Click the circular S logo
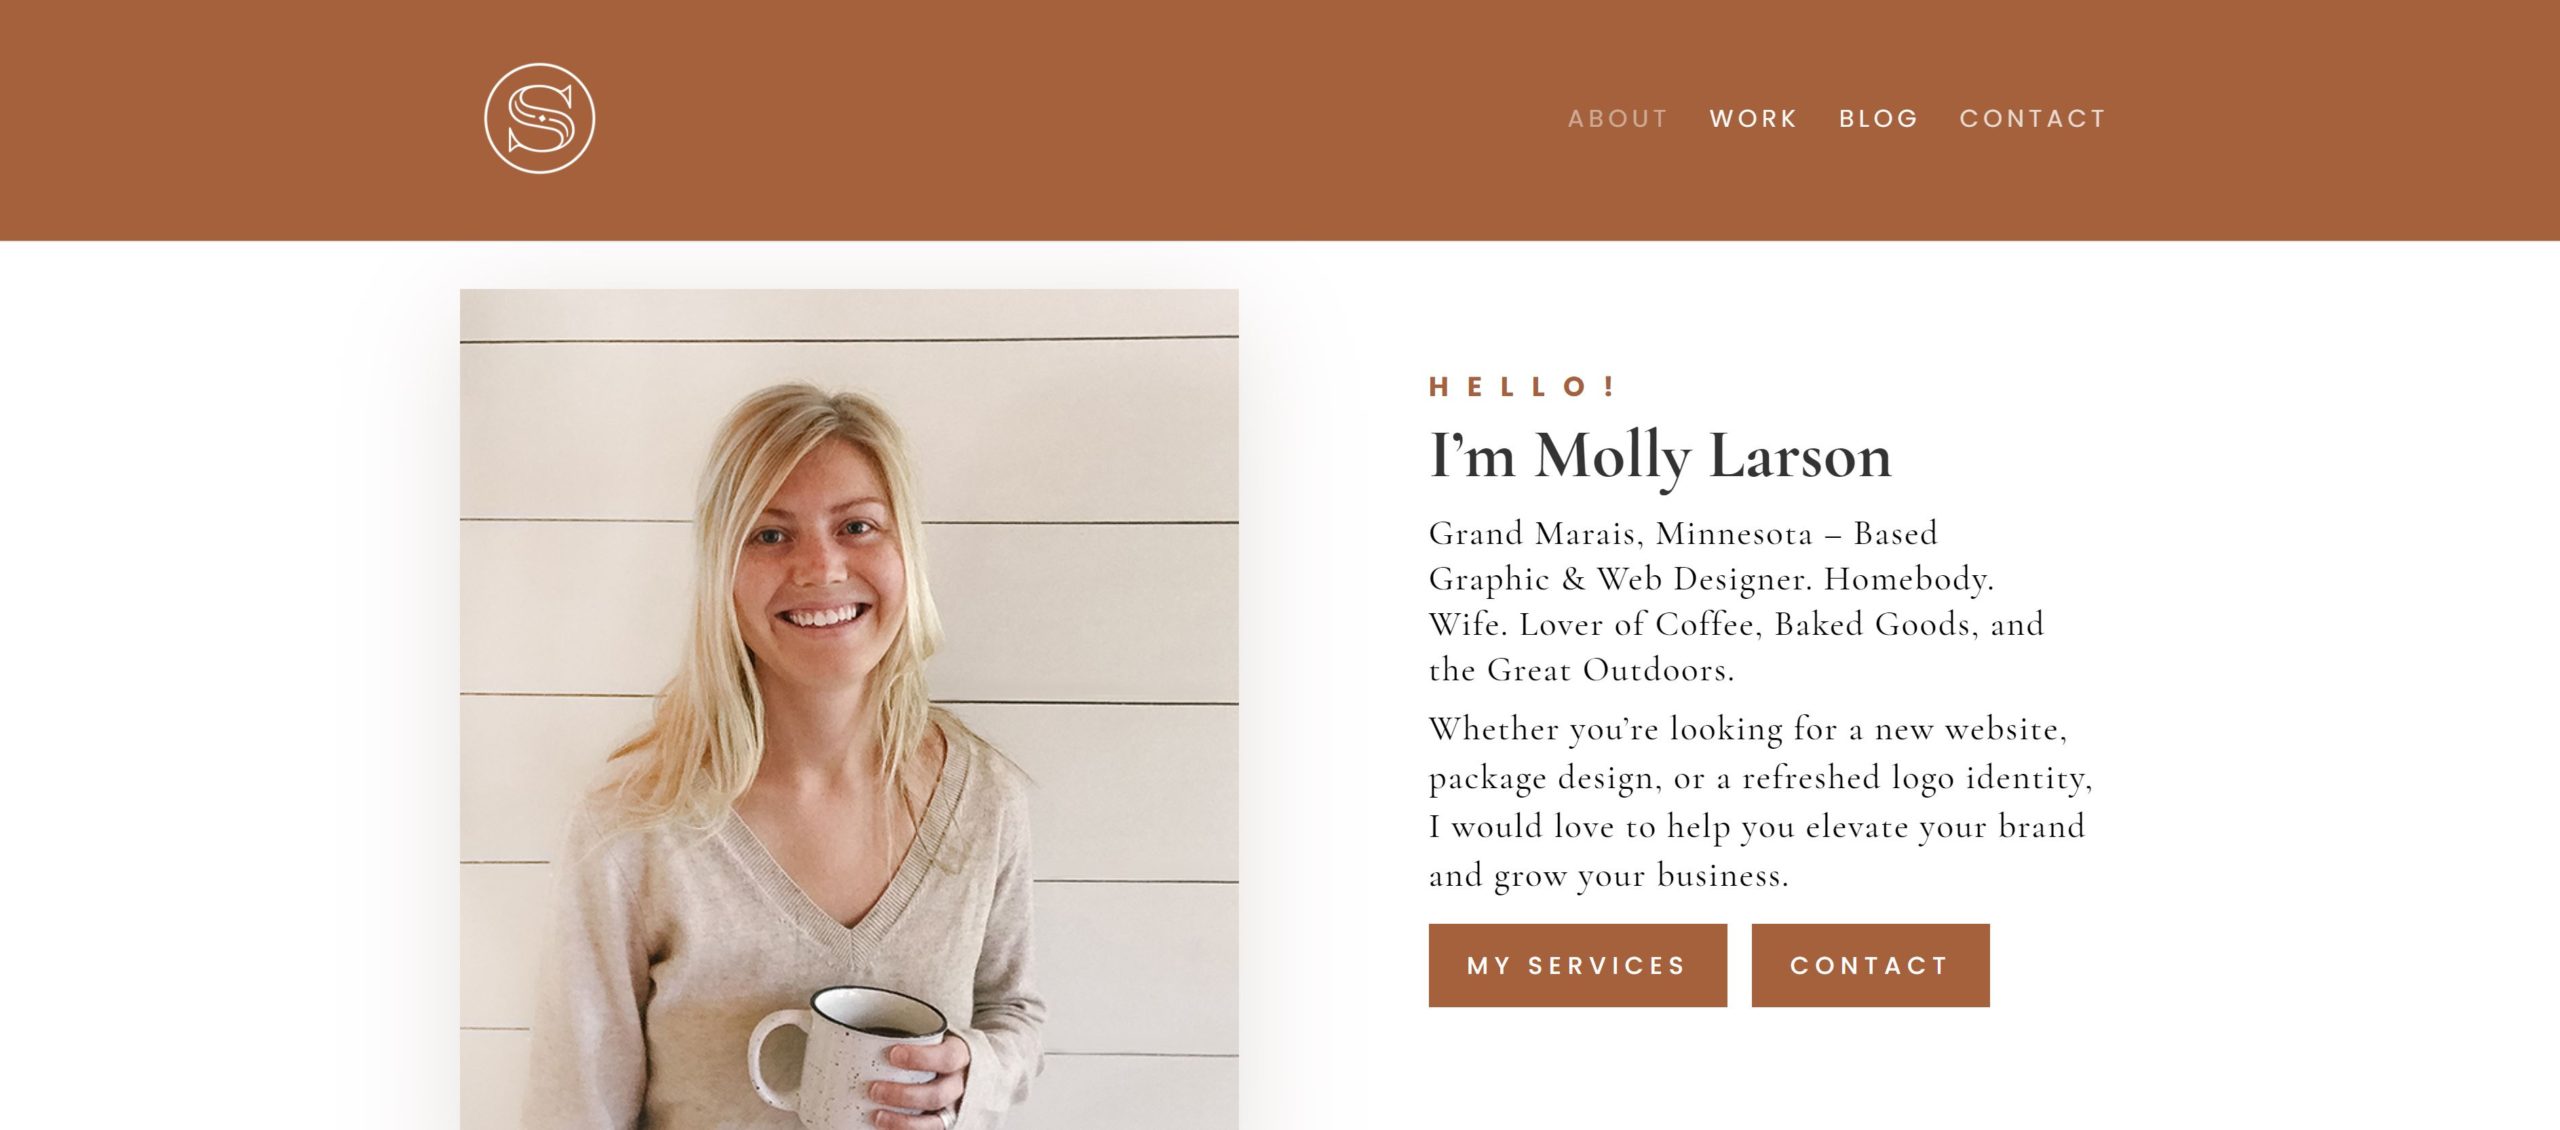 click(x=540, y=118)
